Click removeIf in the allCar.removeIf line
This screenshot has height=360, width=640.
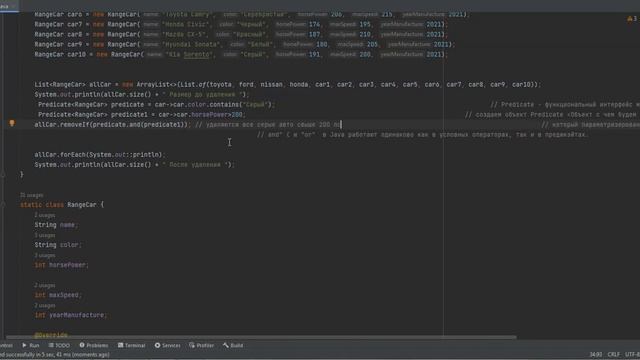point(75,124)
